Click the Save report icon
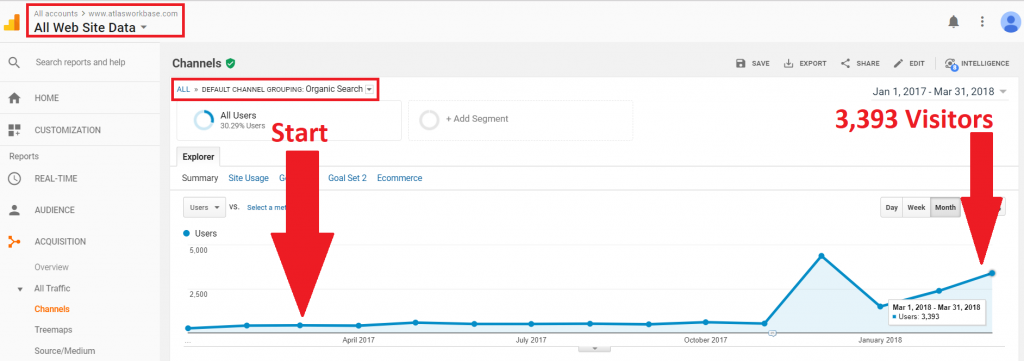 [741, 63]
